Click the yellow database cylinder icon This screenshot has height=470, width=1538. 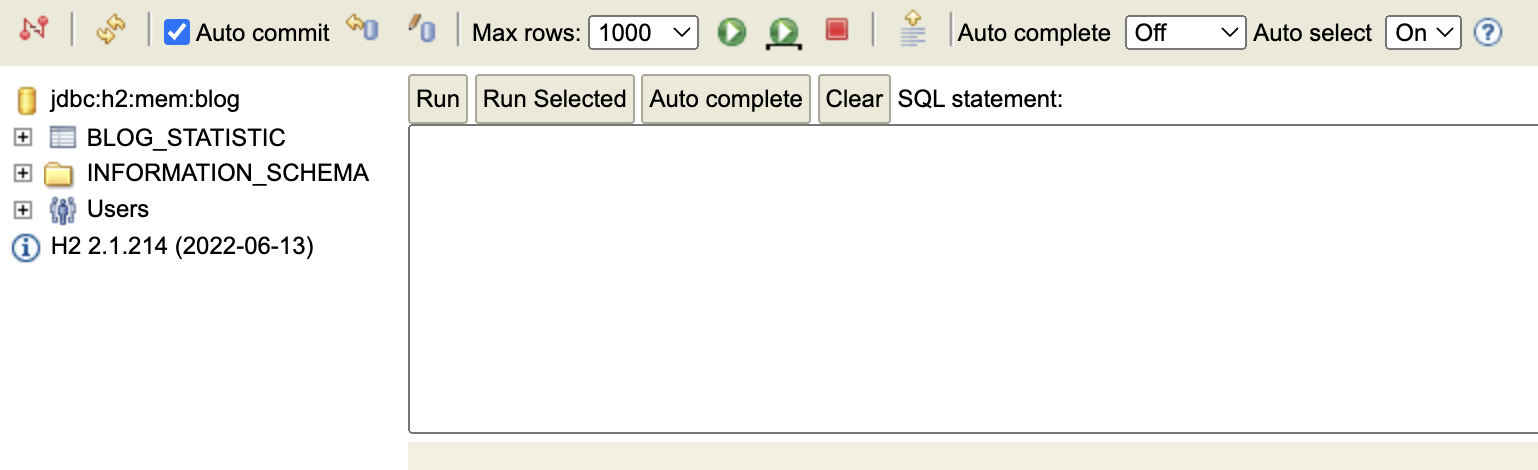tap(26, 101)
